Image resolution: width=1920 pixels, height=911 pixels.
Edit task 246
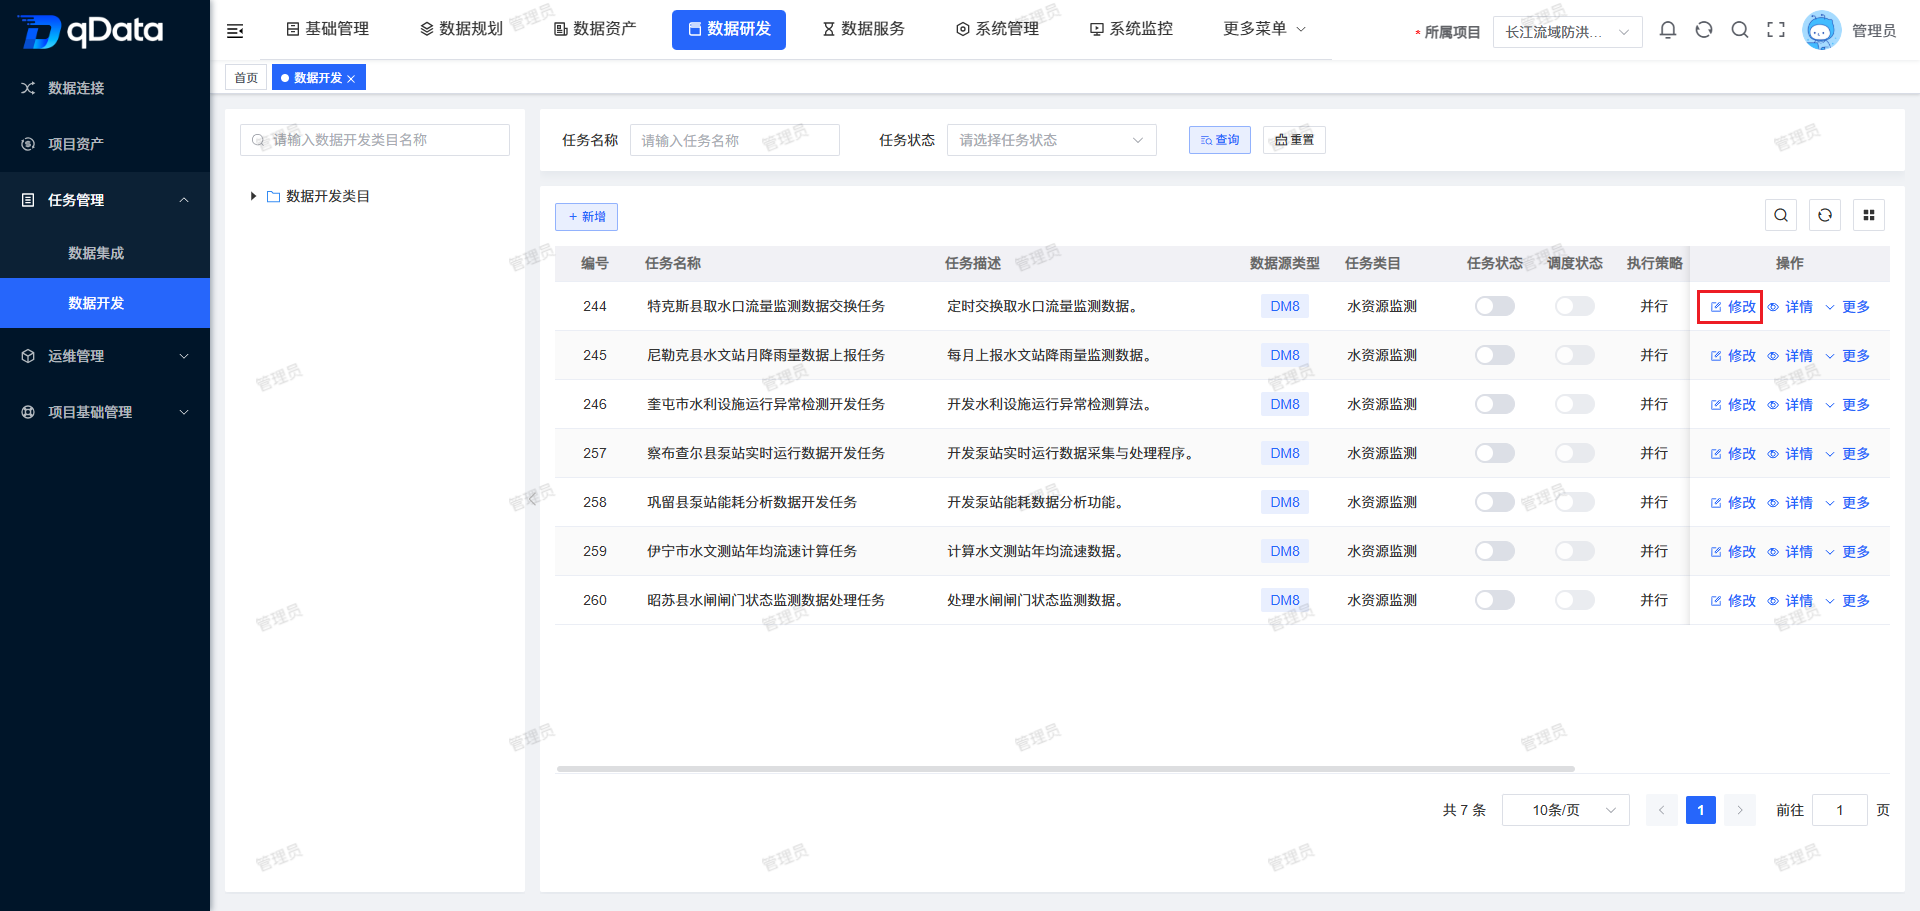1733,405
